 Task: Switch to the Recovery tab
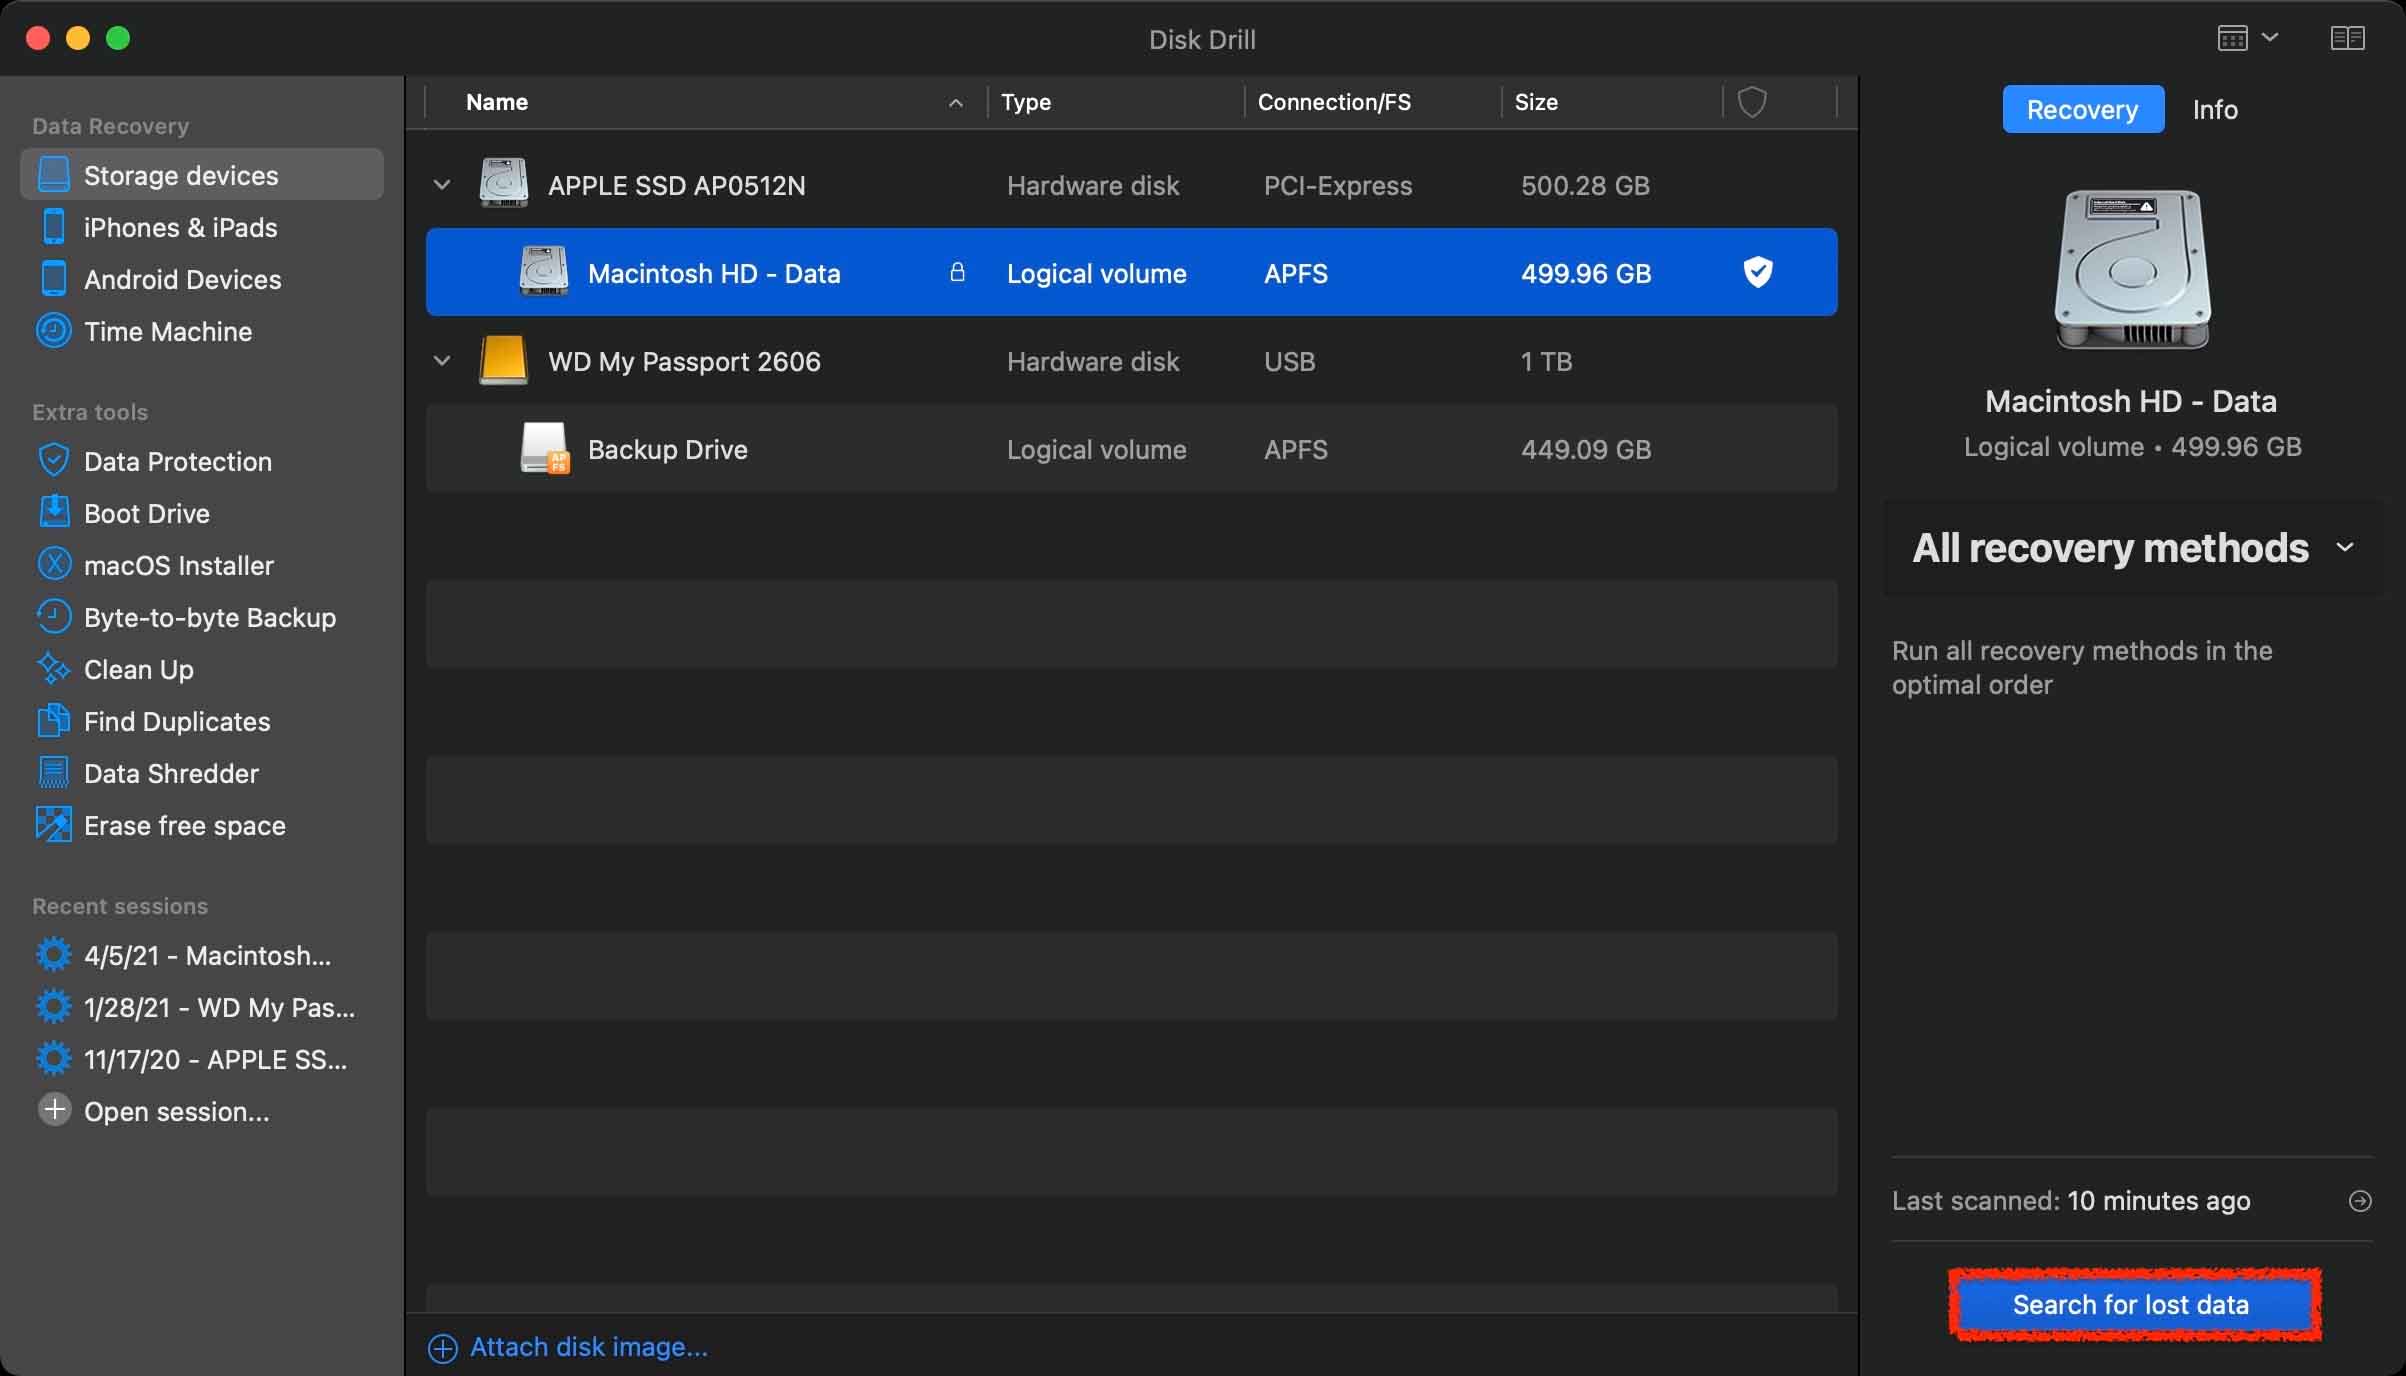(x=2083, y=109)
